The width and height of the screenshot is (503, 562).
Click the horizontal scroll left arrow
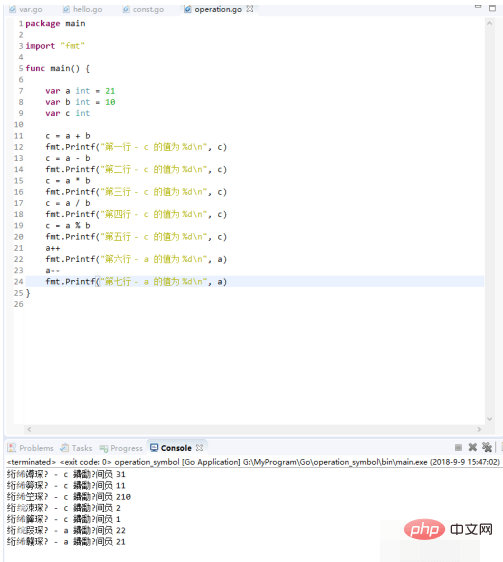click(x=29, y=429)
